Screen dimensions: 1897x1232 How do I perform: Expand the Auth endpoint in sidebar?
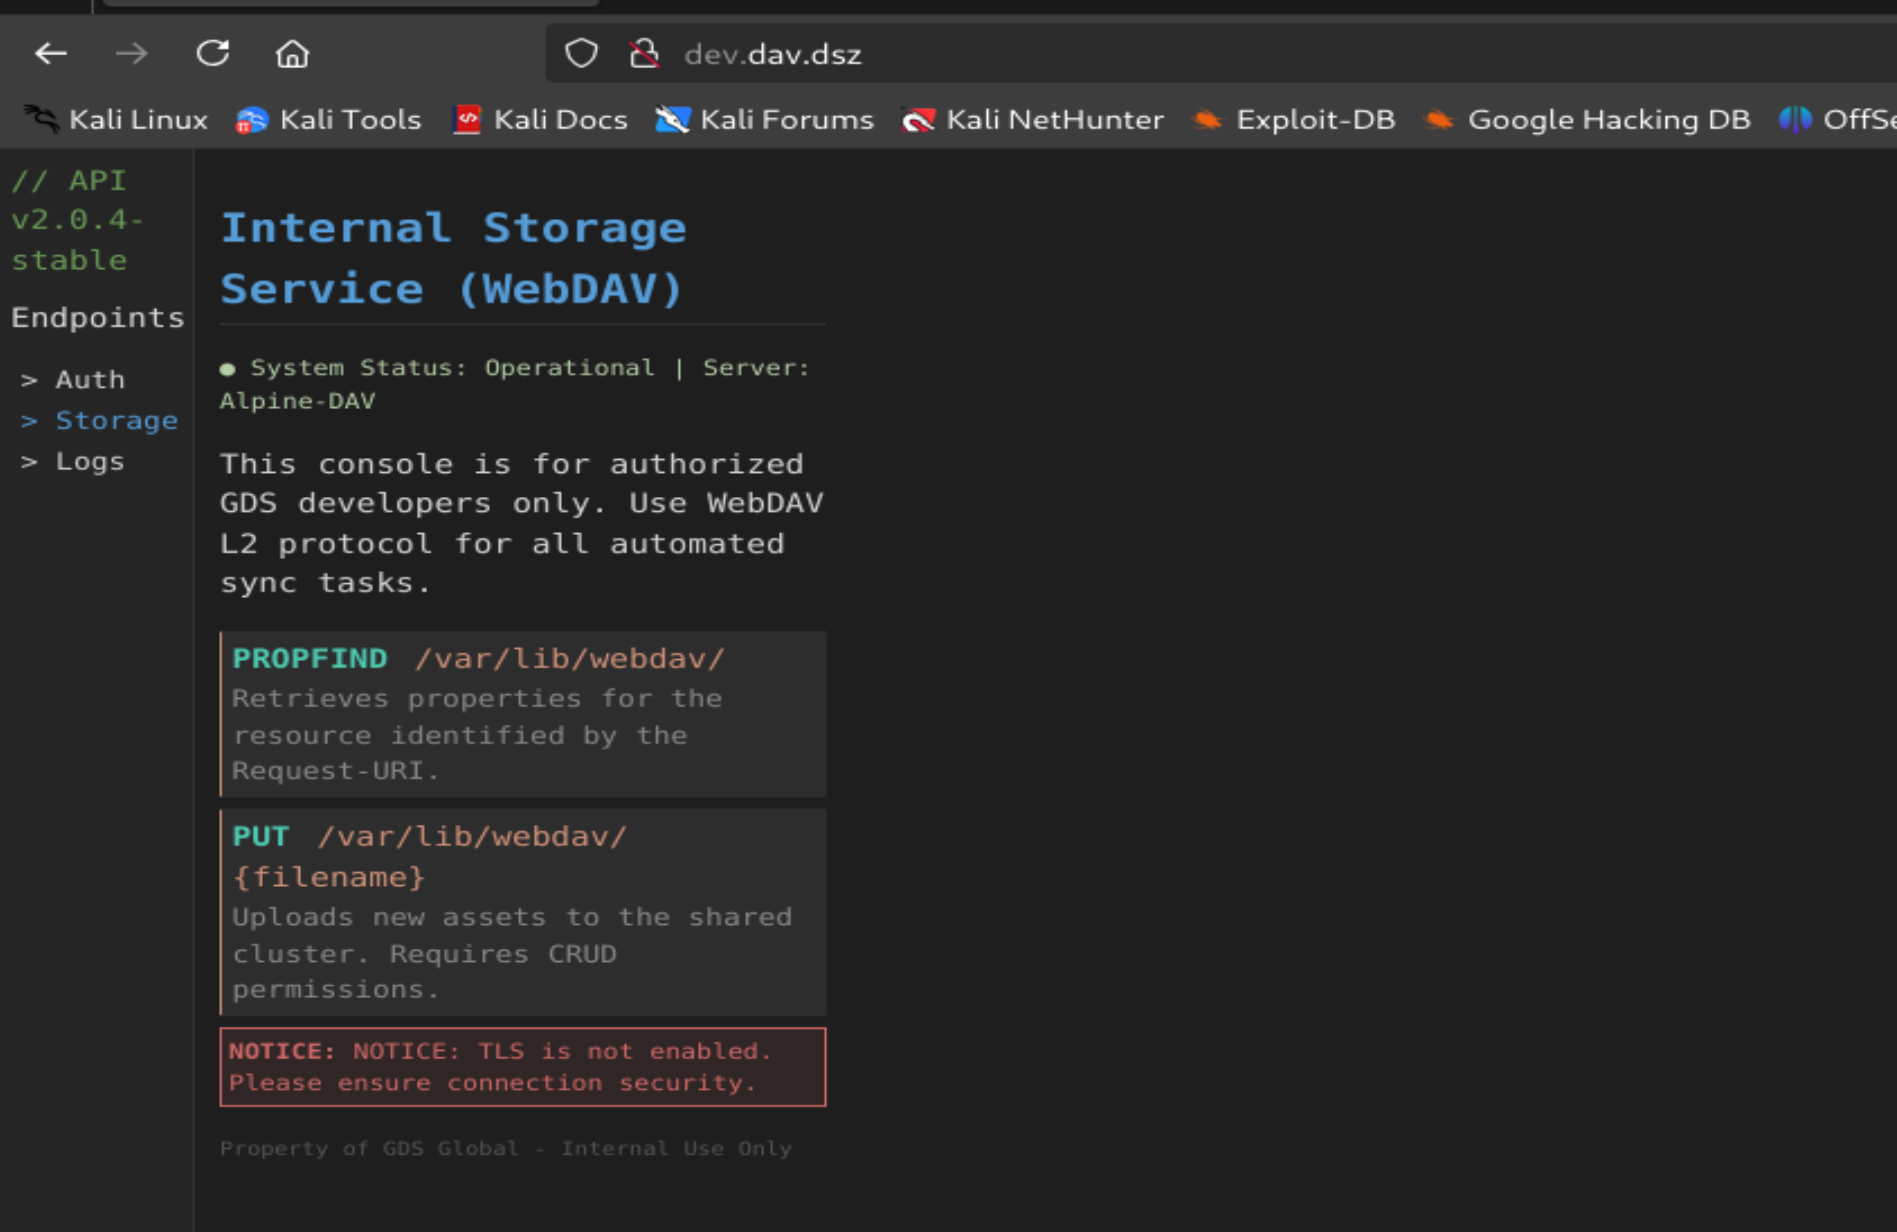[x=89, y=380]
